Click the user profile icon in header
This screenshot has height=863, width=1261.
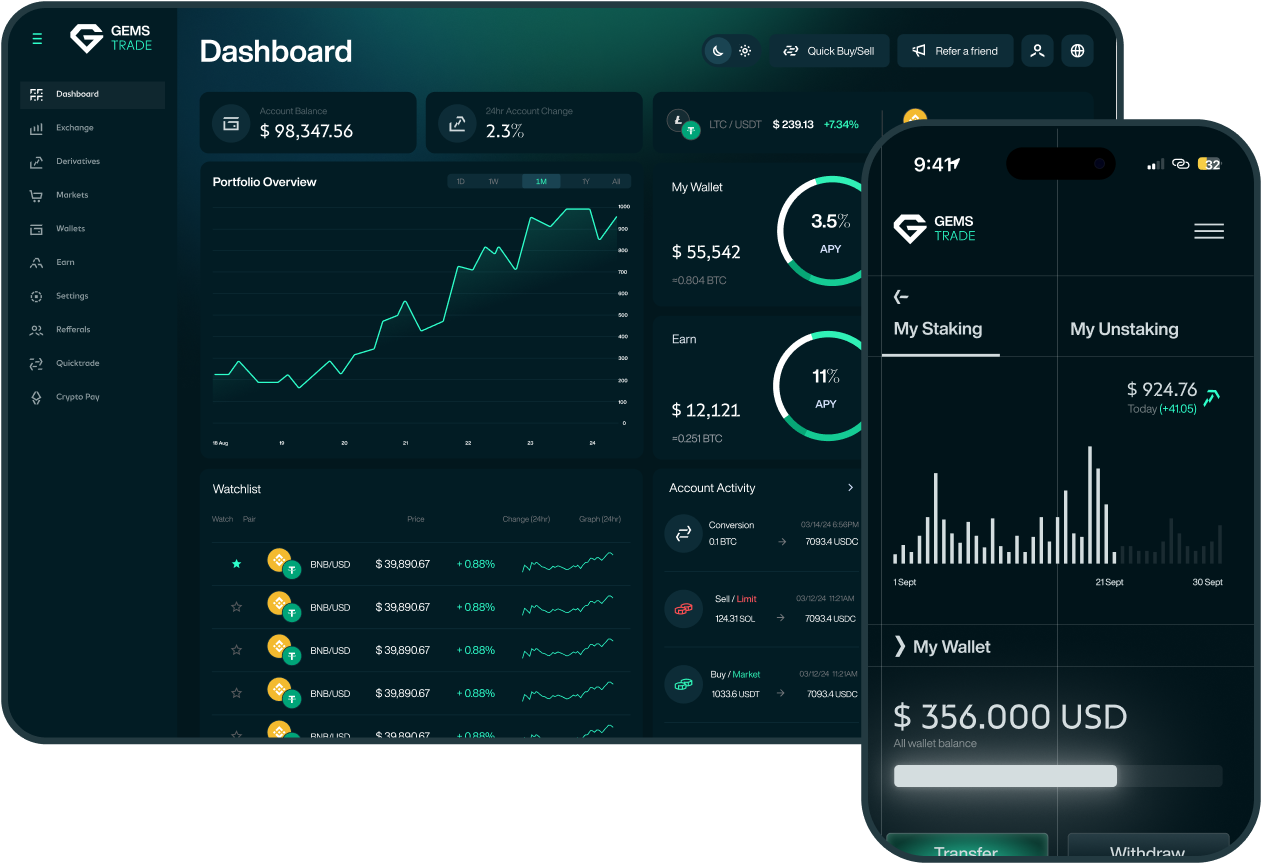[1037, 51]
